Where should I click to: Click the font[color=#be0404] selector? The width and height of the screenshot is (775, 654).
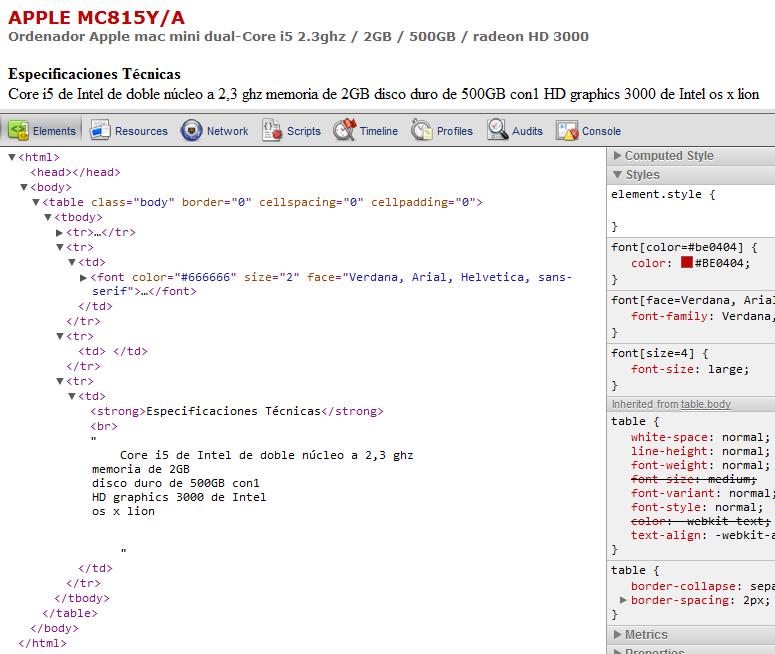point(677,247)
